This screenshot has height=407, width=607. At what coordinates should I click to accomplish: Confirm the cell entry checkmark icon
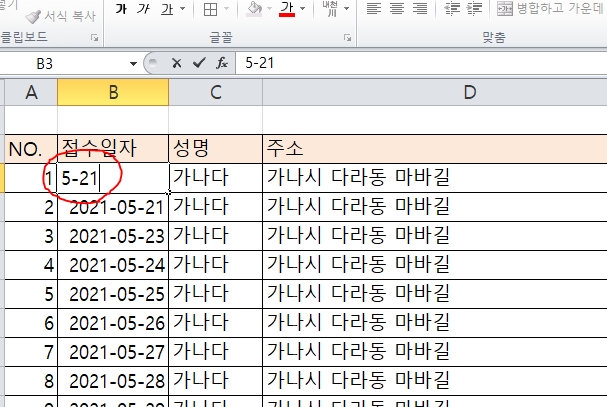[x=199, y=63]
